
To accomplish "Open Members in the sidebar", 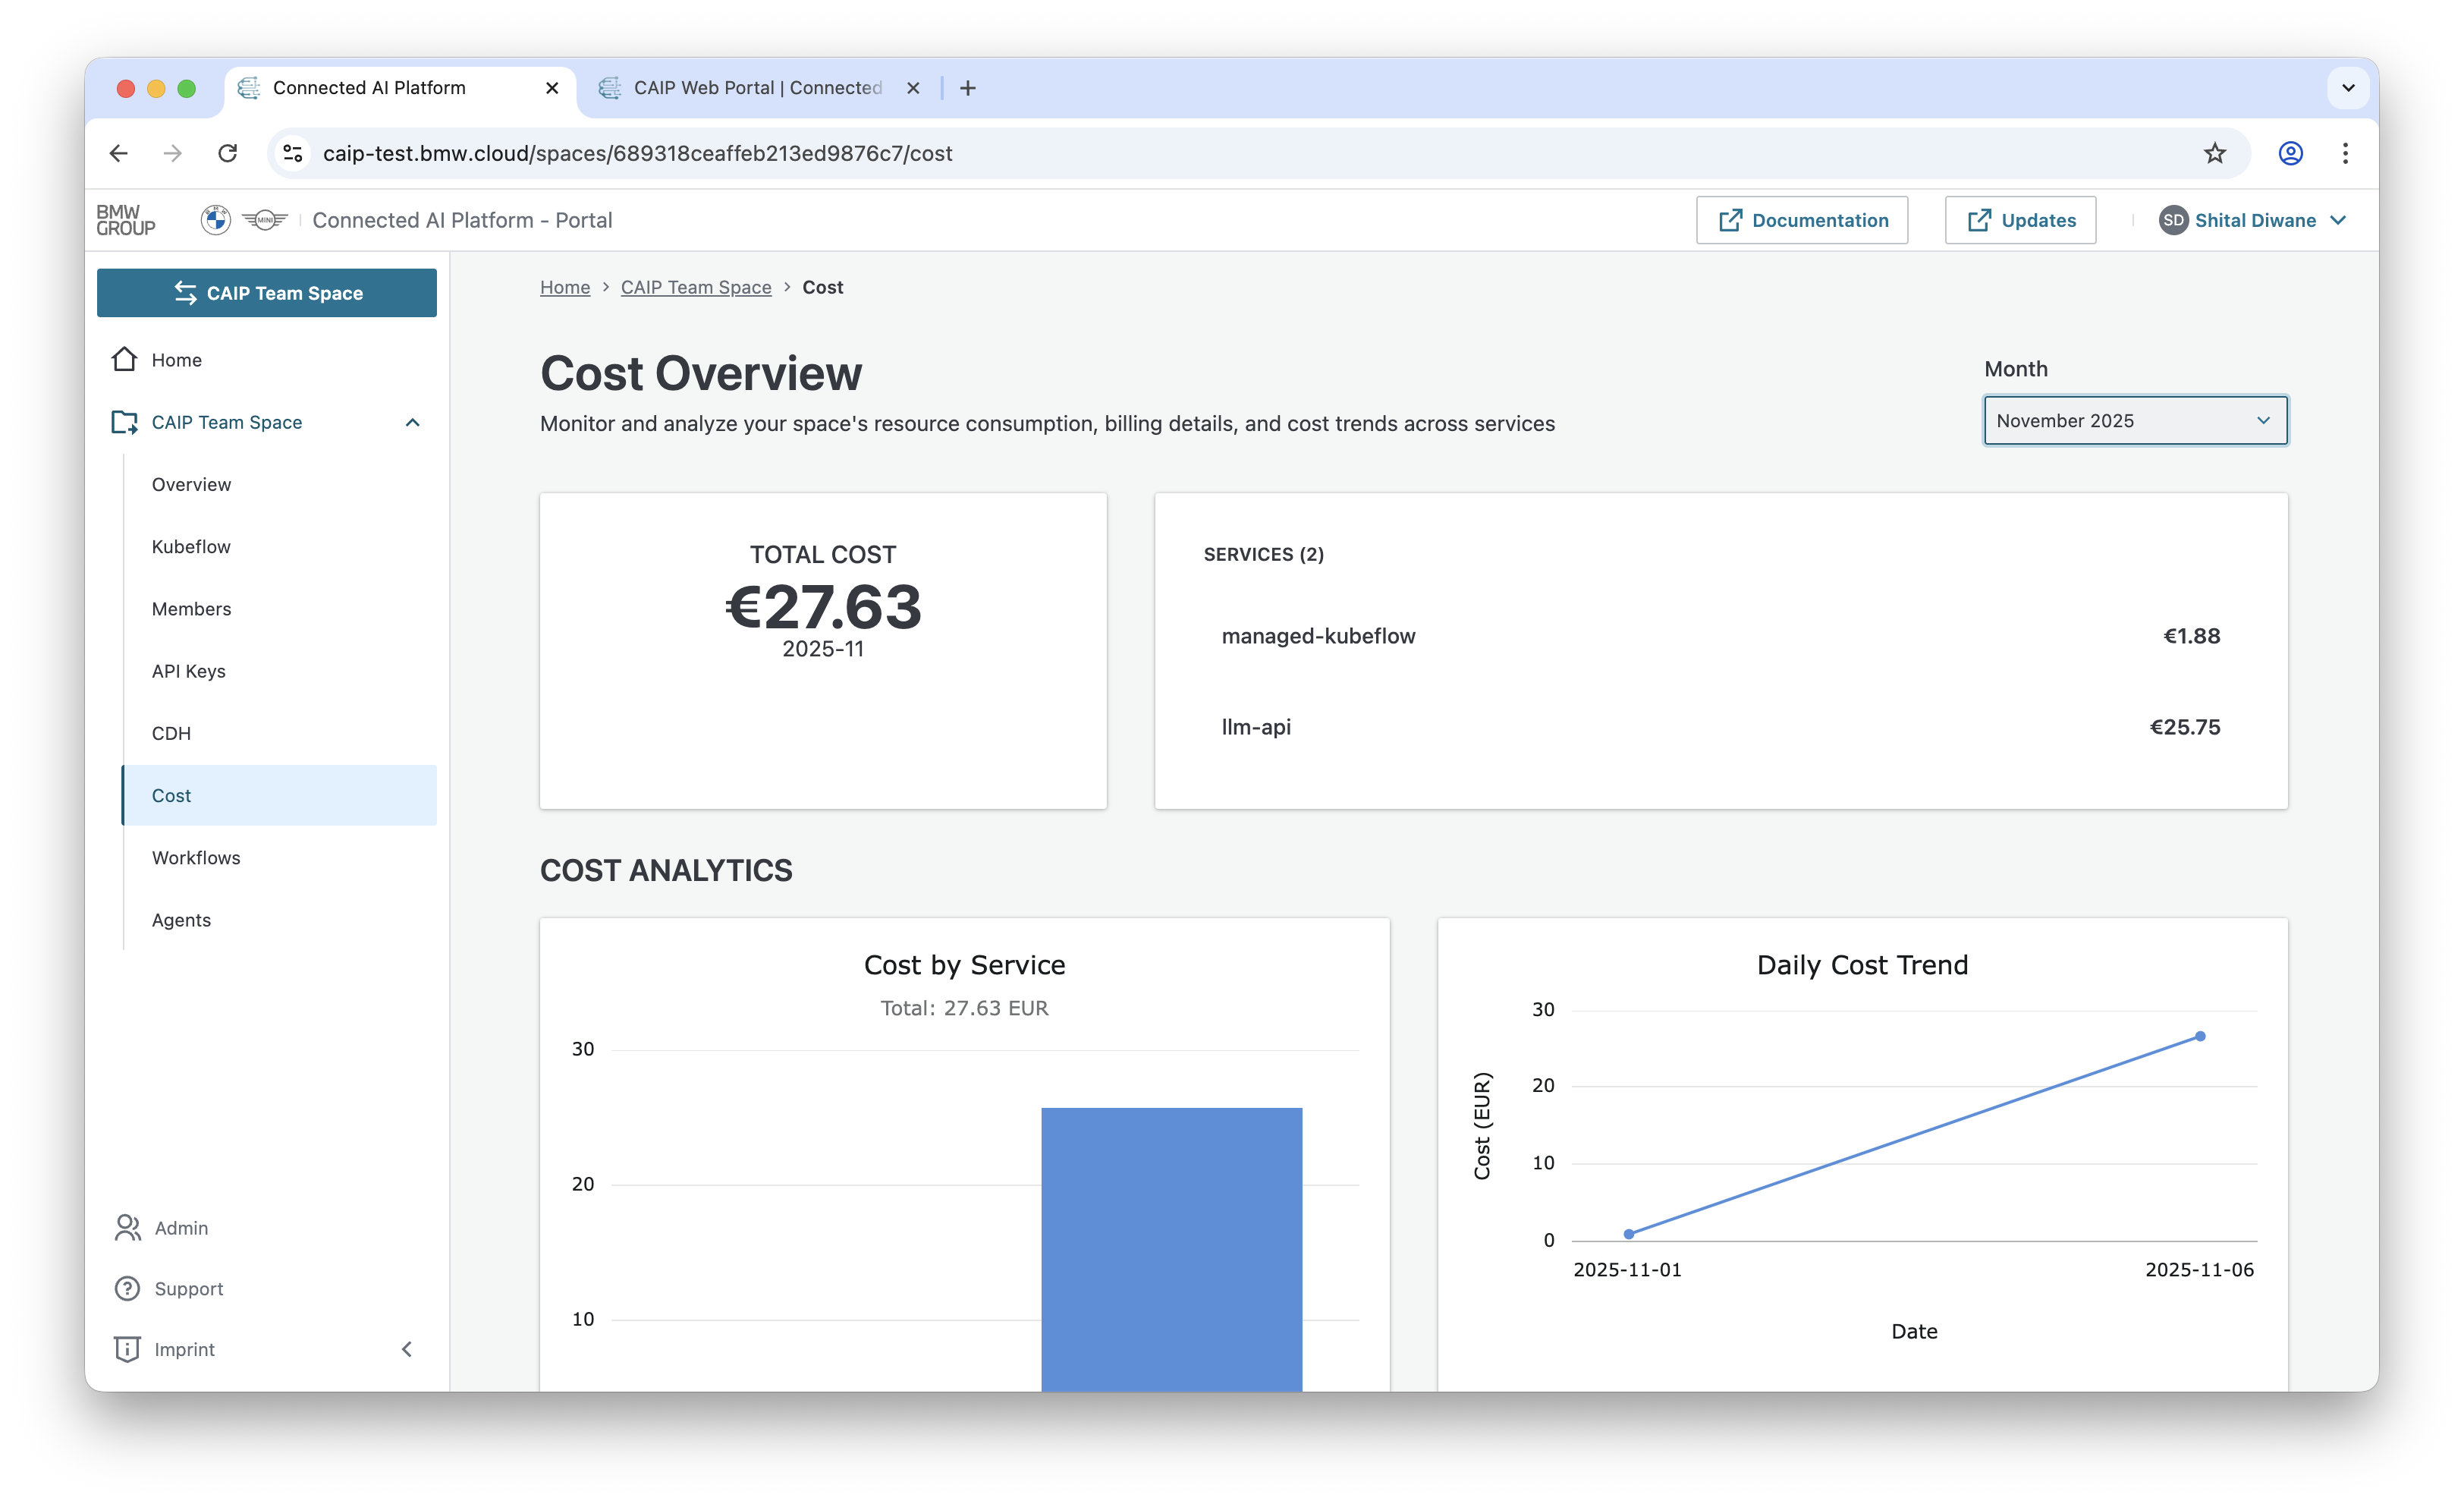I will click(191, 608).
